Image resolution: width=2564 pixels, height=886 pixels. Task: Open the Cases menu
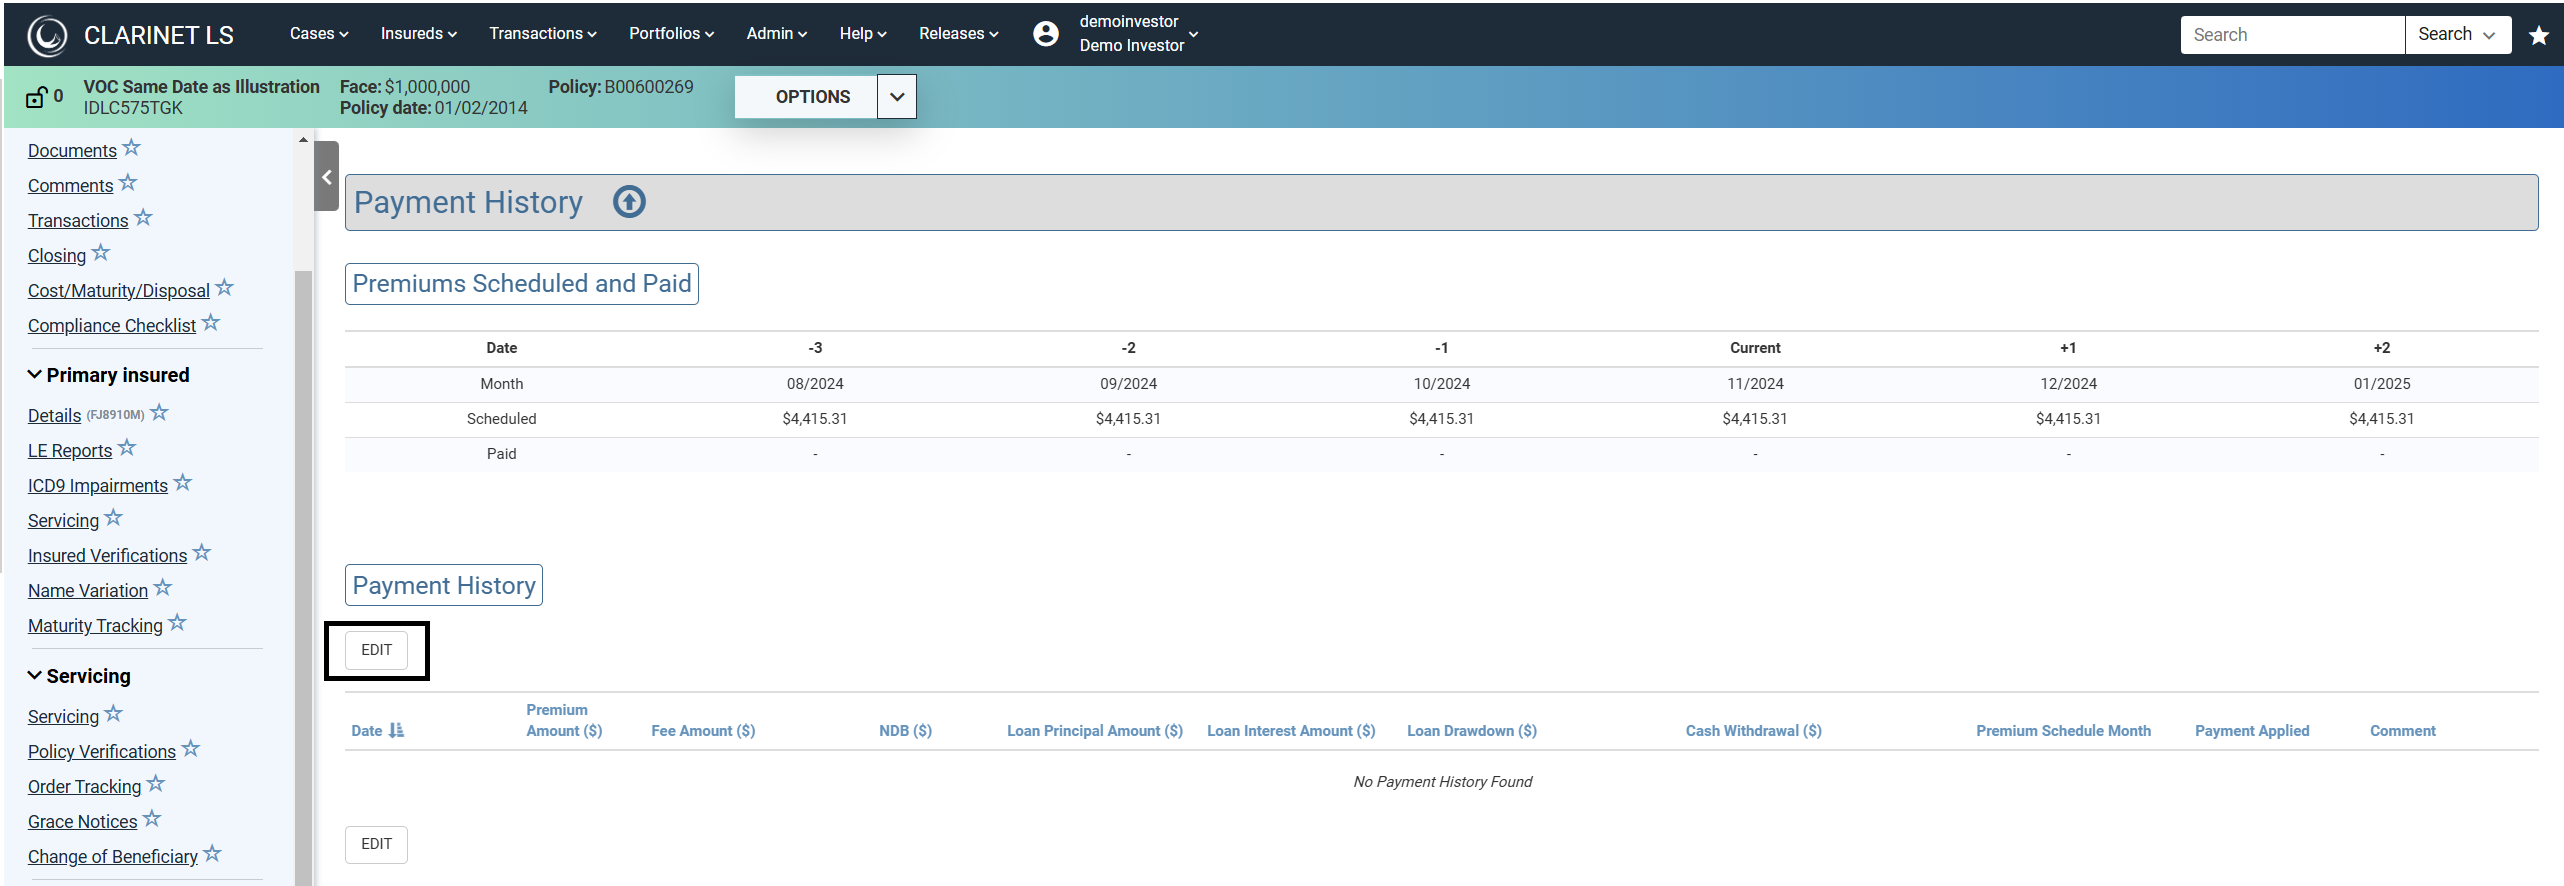click(x=319, y=34)
